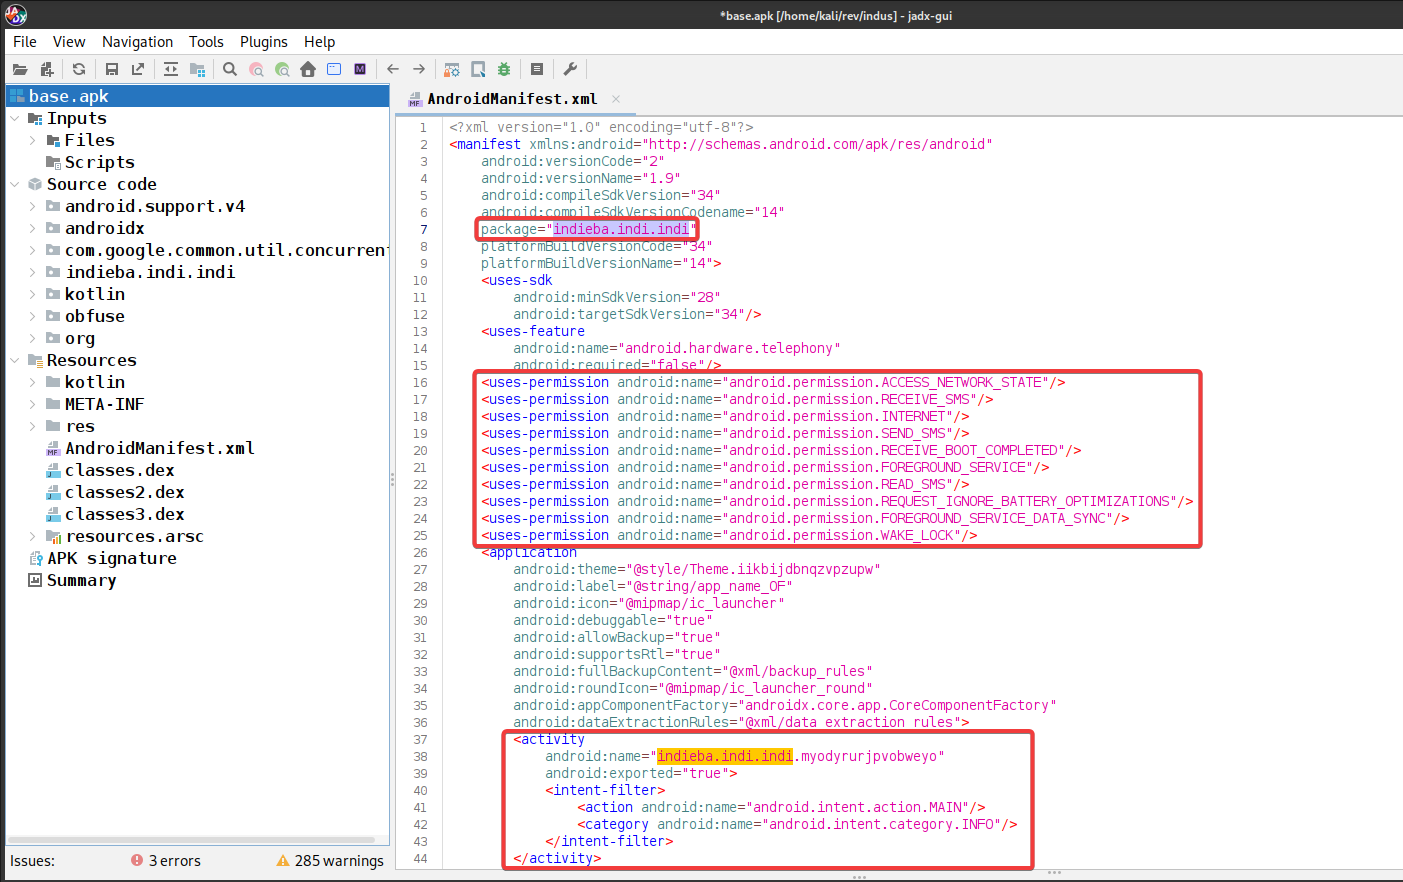Open the Navigation menu

pyautogui.click(x=137, y=42)
